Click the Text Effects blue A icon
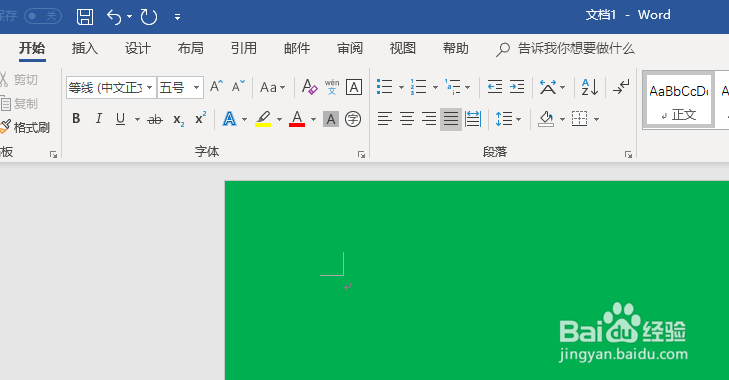 click(x=229, y=119)
